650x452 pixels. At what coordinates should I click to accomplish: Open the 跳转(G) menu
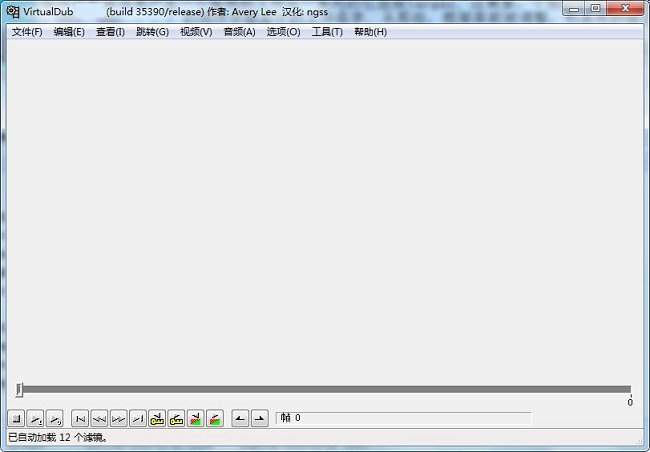[153, 32]
